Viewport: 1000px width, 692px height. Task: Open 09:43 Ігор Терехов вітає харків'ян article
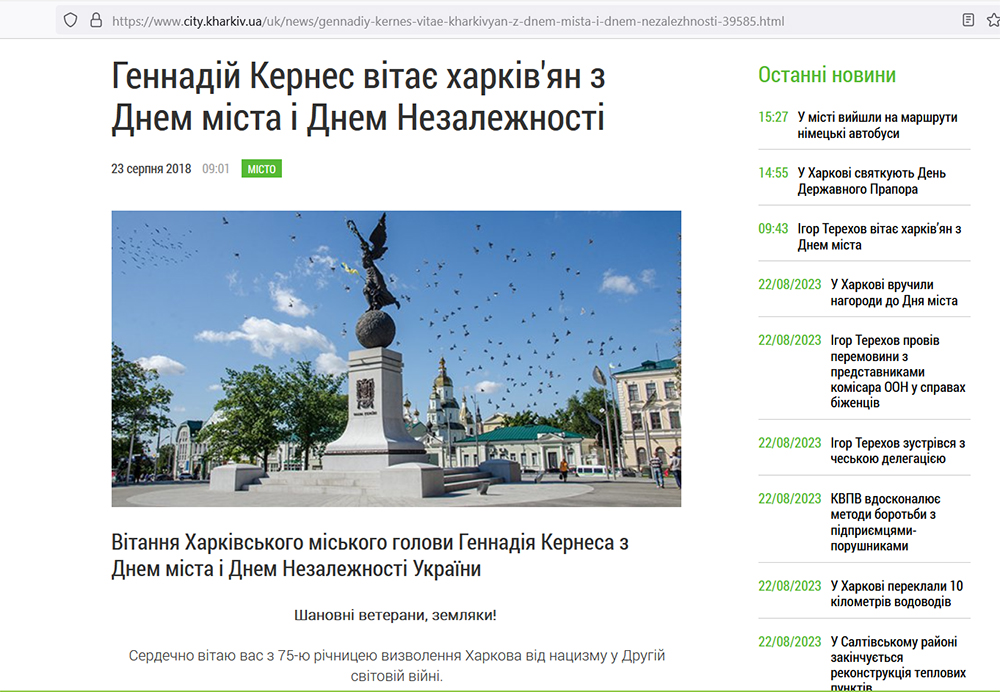click(x=879, y=237)
